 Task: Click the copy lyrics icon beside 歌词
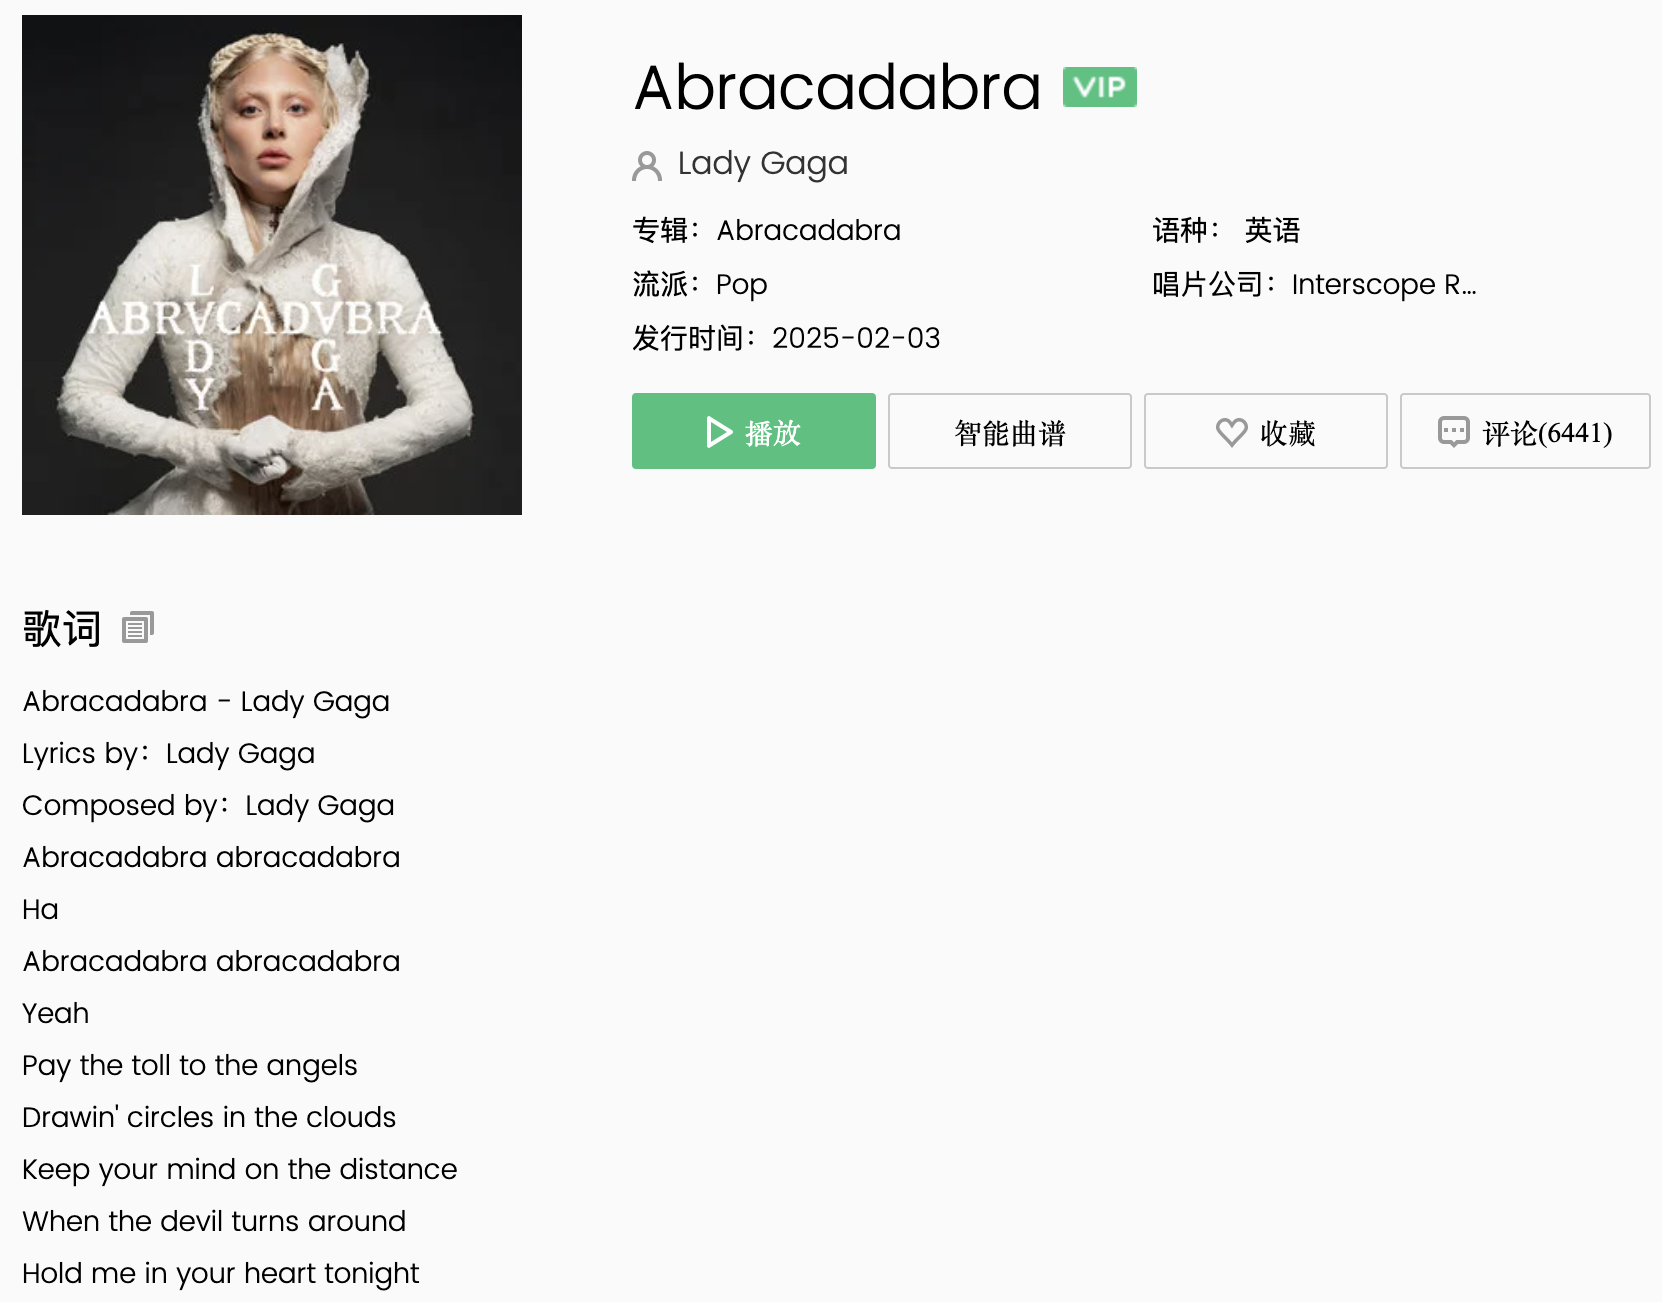[x=137, y=628]
